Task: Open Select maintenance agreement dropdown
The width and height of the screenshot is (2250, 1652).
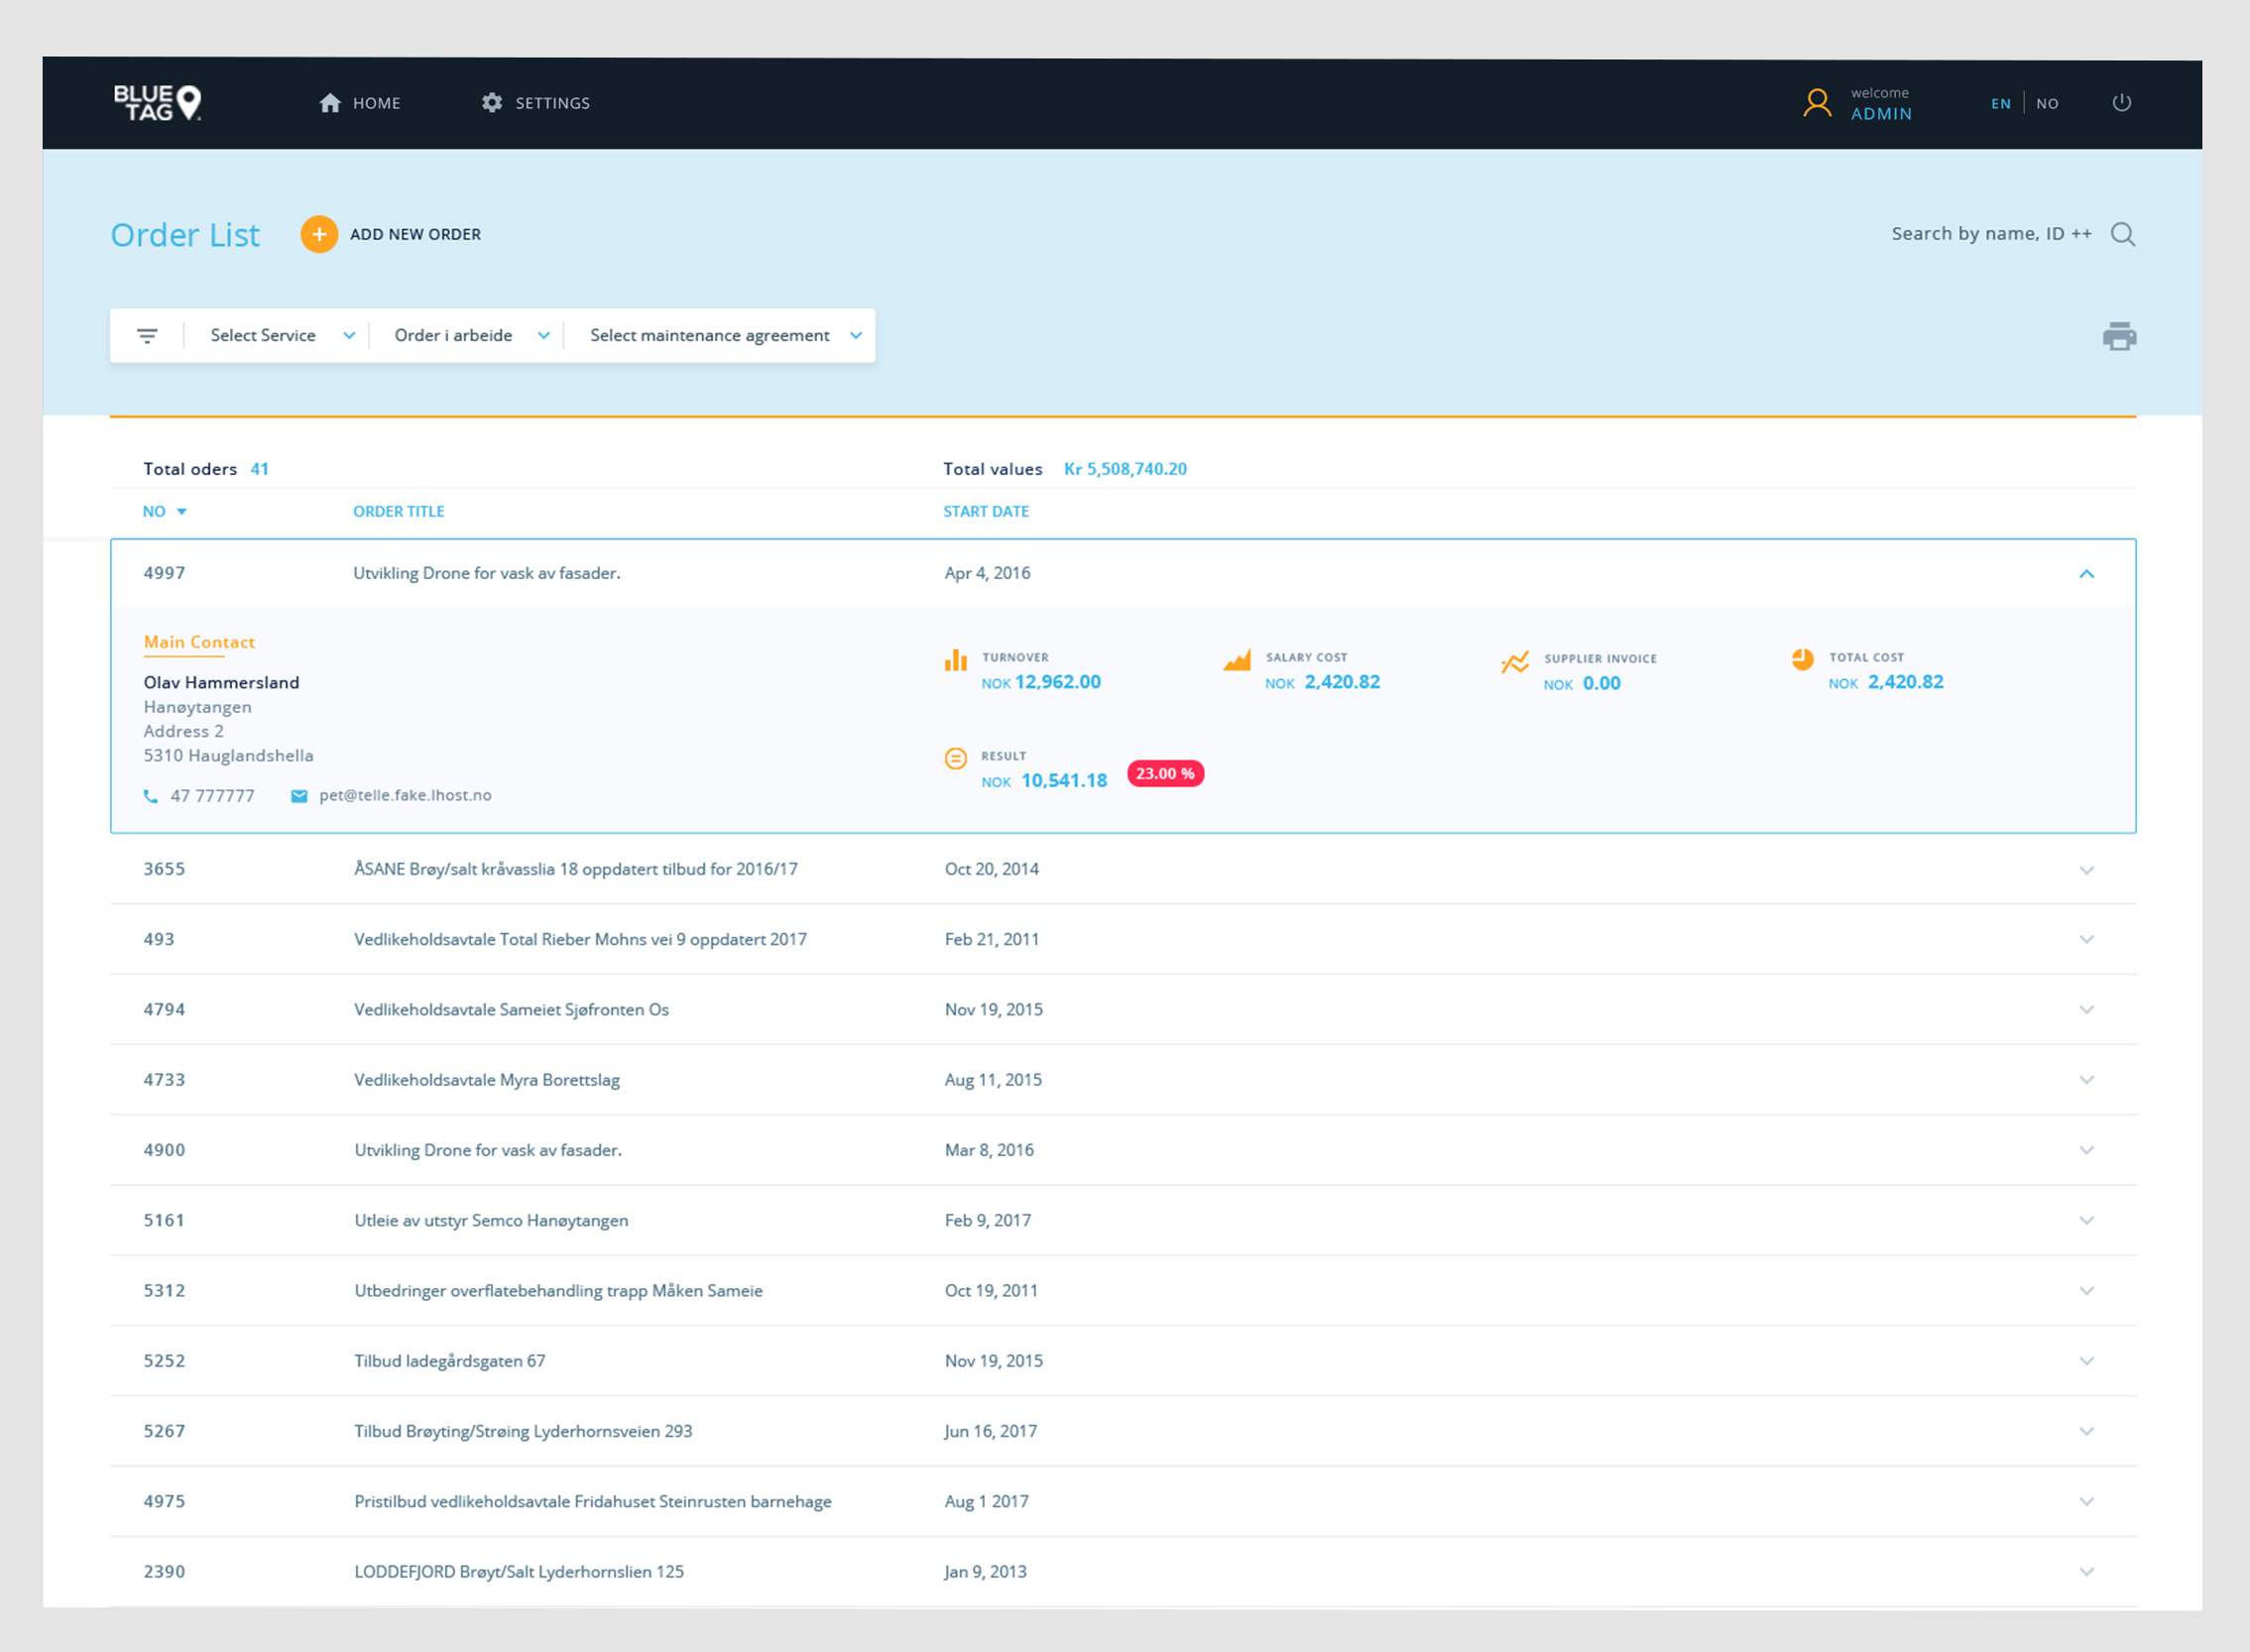Action: click(724, 336)
